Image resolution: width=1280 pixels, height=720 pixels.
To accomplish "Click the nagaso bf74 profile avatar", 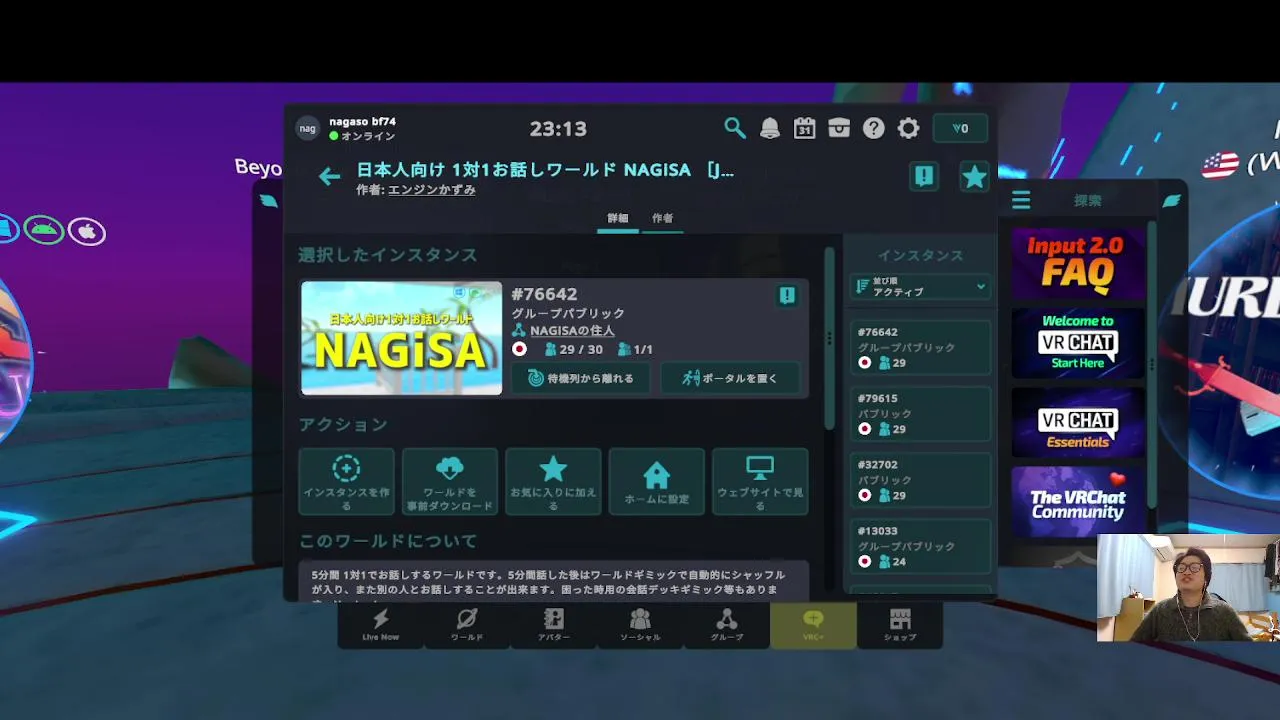I will click(x=307, y=128).
